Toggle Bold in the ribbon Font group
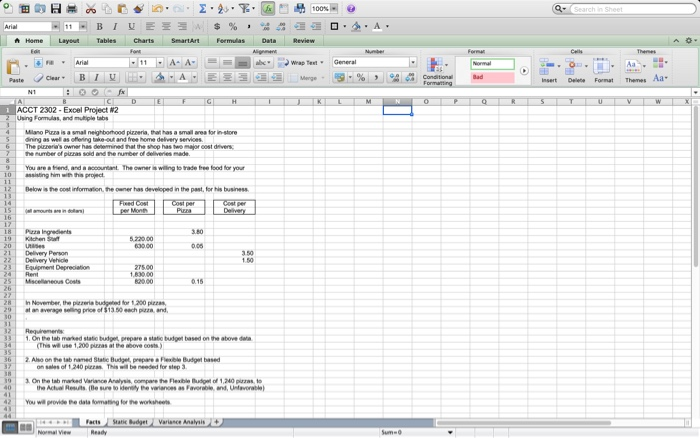Viewport: 700px width, 438px height. pos(82,77)
